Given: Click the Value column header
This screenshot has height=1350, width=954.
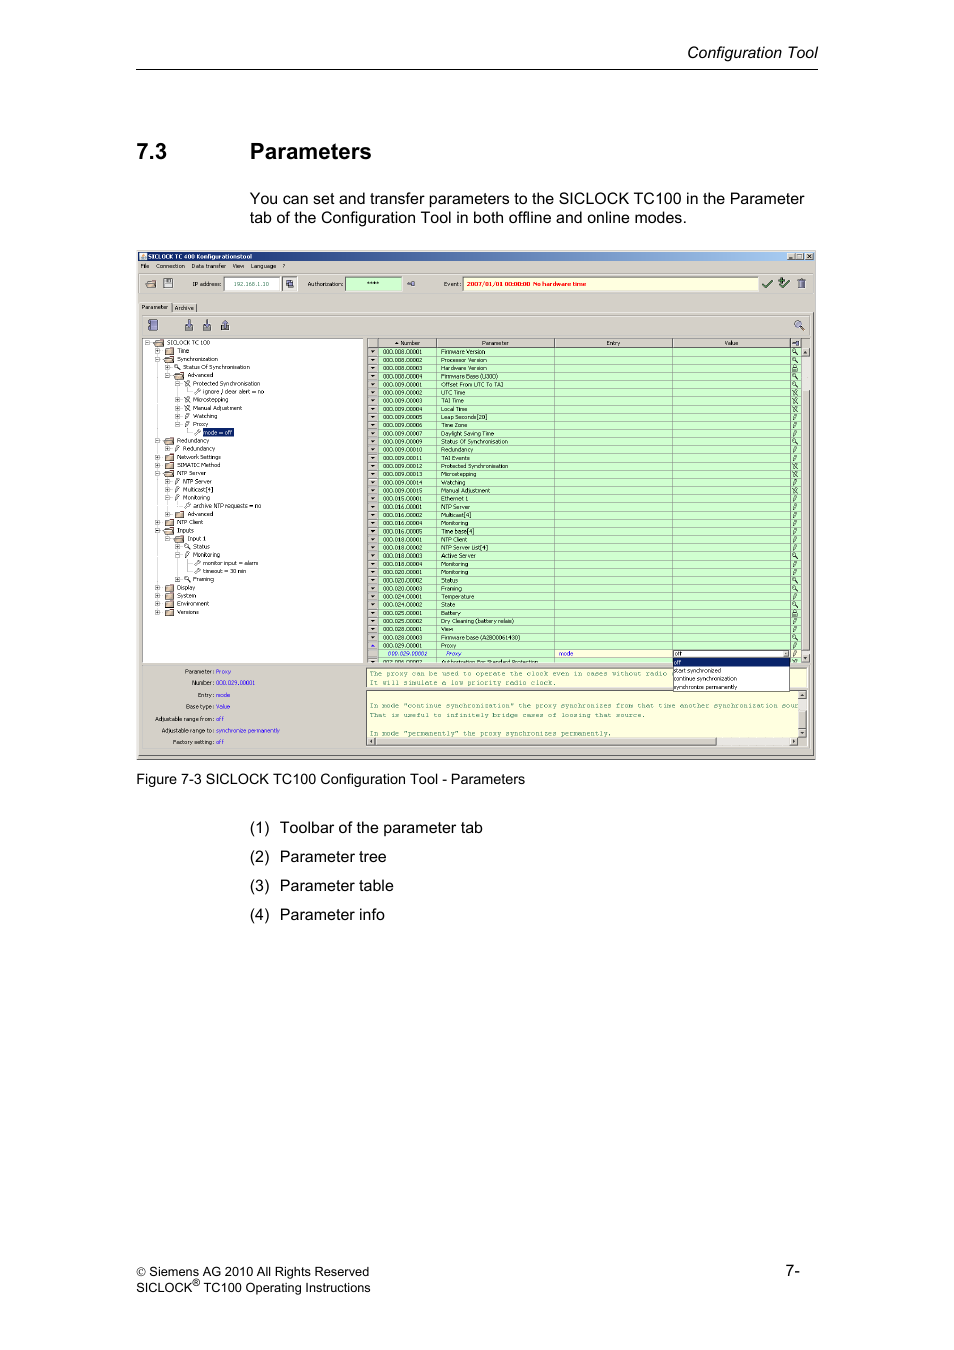Looking at the screenshot, I should 731,343.
